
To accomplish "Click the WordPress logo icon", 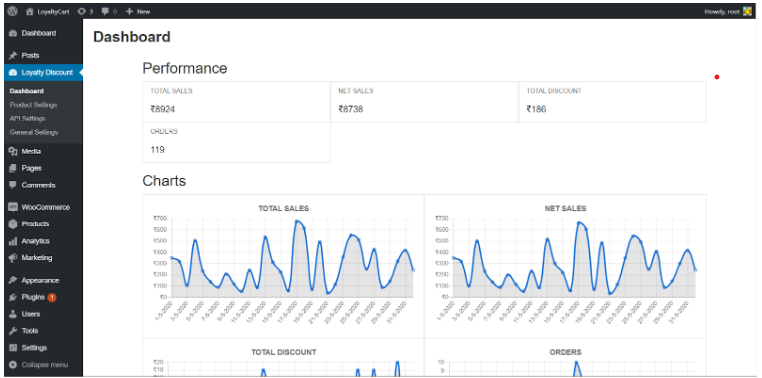I will pos(13,11).
